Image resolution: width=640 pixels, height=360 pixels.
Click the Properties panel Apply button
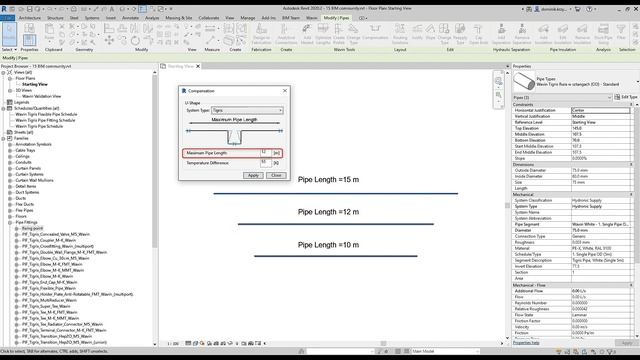tap(627, 343)
